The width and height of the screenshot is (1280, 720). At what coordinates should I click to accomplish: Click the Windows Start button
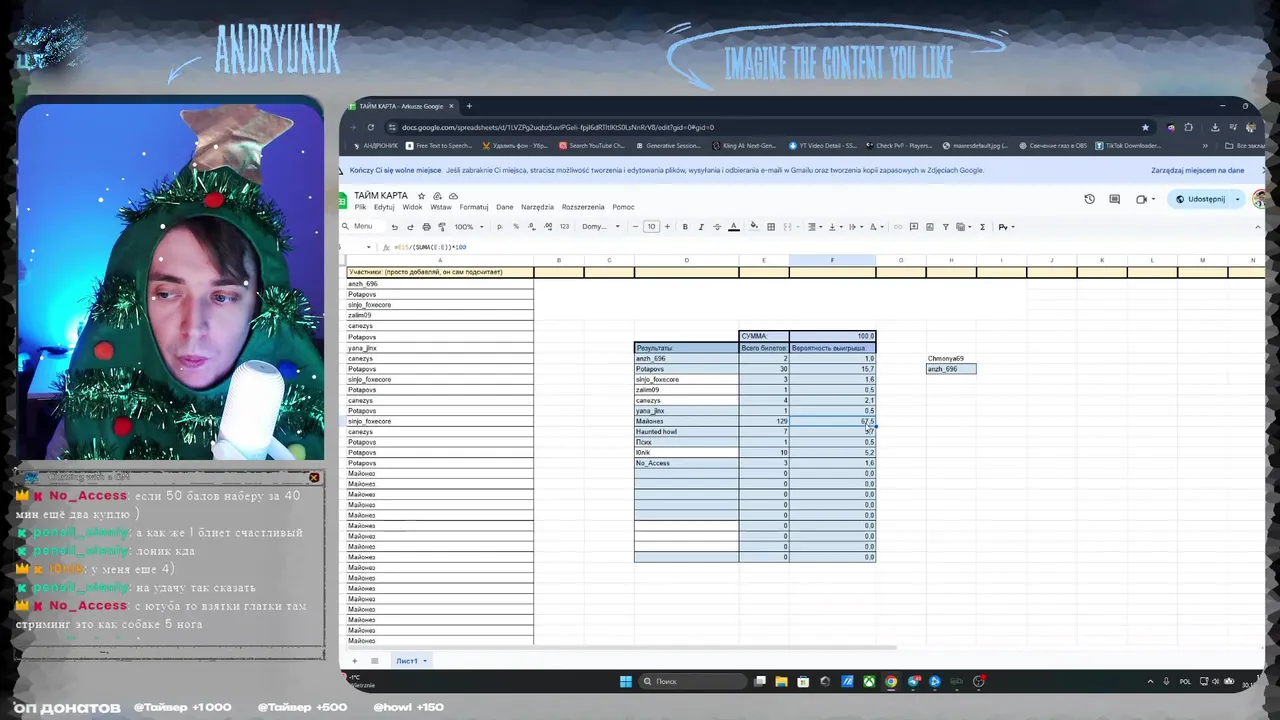click(x=626, y=682)
